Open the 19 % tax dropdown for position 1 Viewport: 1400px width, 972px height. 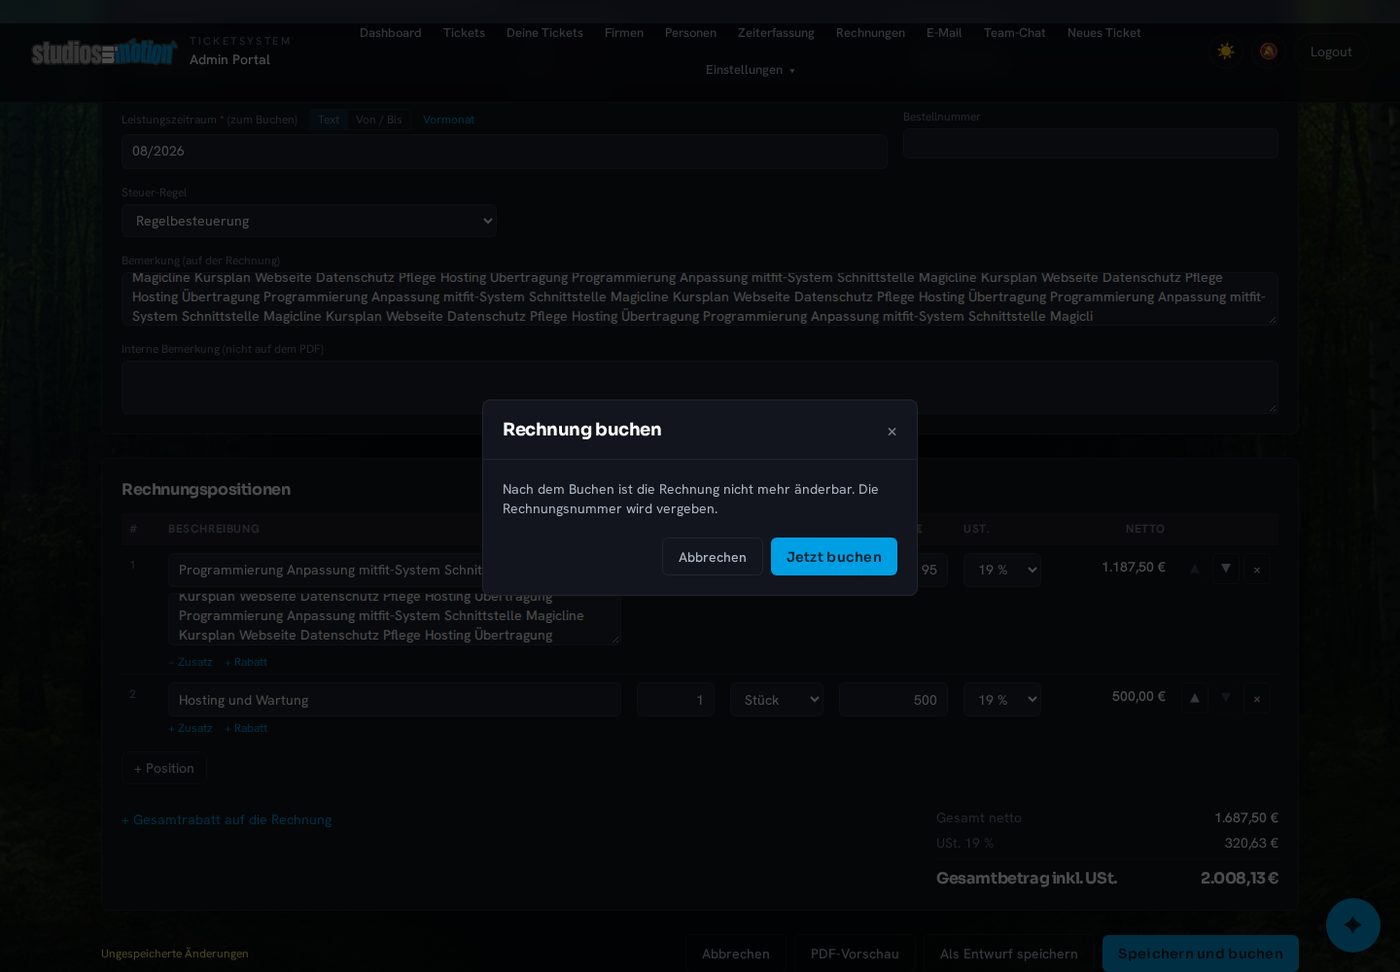coord(1002,570)
